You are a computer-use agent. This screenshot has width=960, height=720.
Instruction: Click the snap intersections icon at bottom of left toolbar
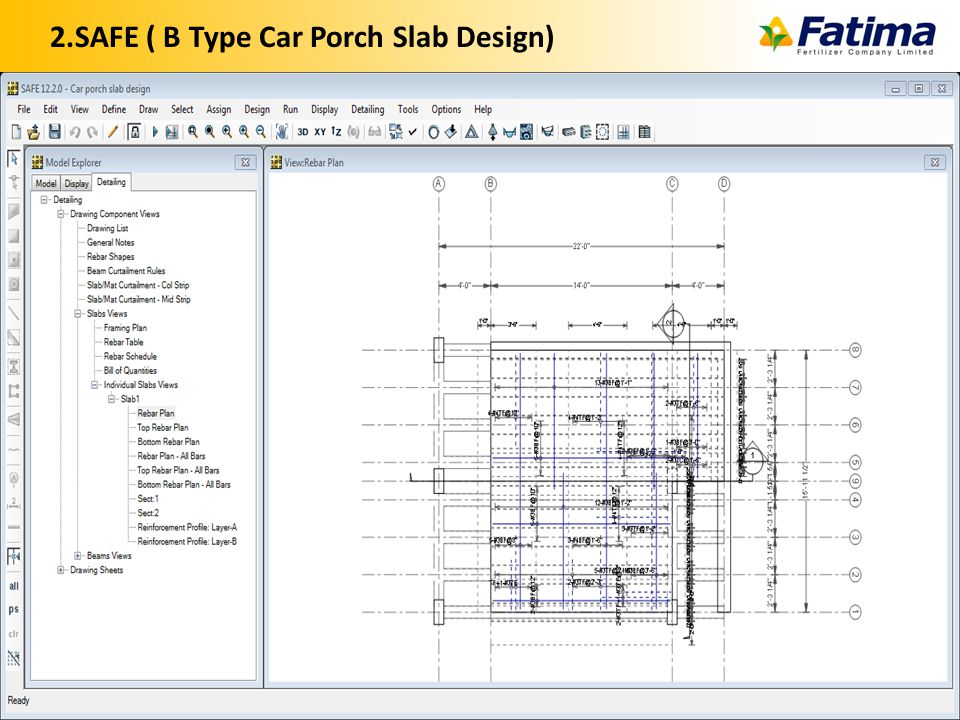point(13,658)
